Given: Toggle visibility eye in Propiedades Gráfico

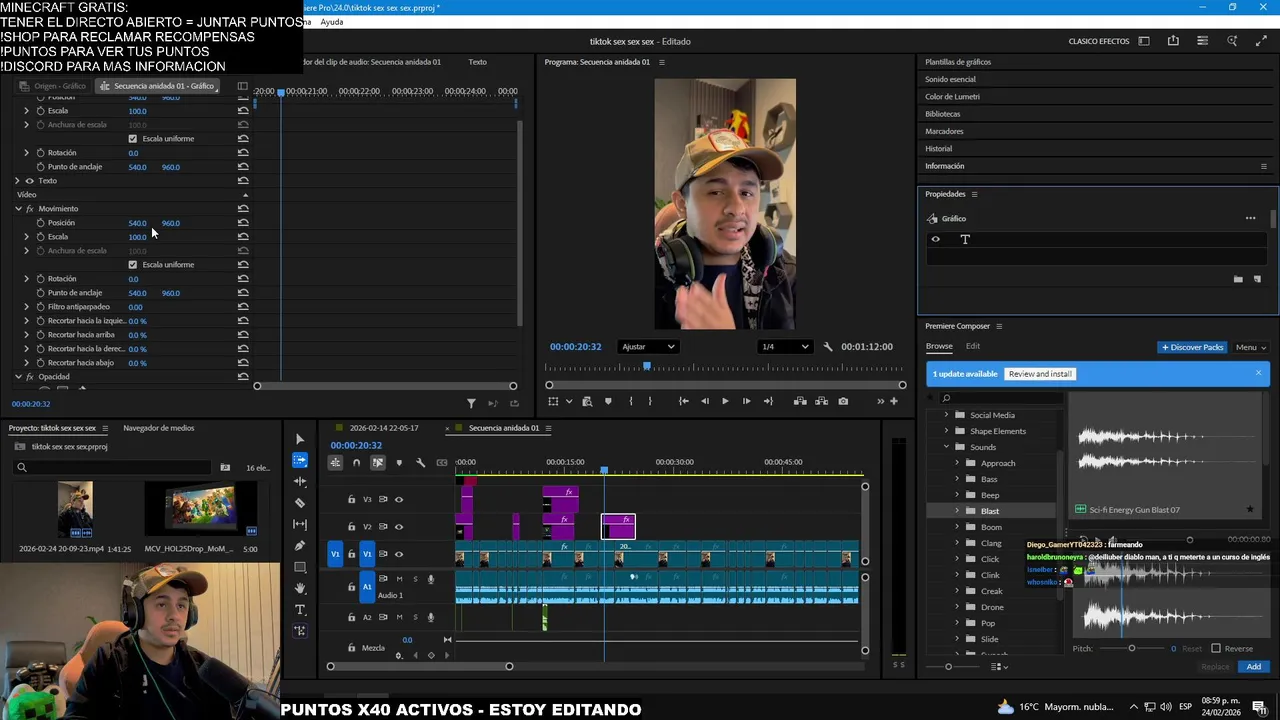Looking at the screenshot, I should coord(936,239).
